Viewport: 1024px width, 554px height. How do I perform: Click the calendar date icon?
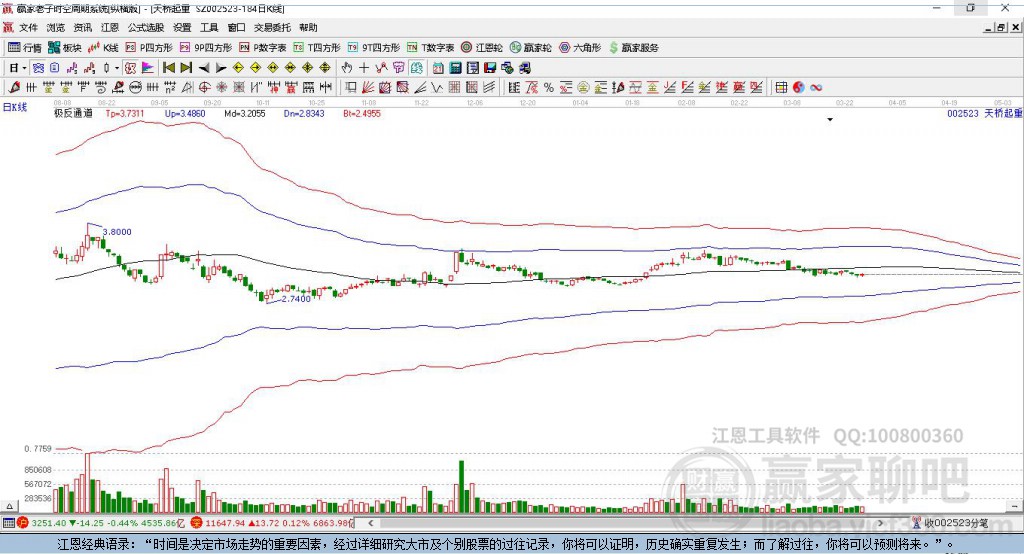(x=438, y=68)
